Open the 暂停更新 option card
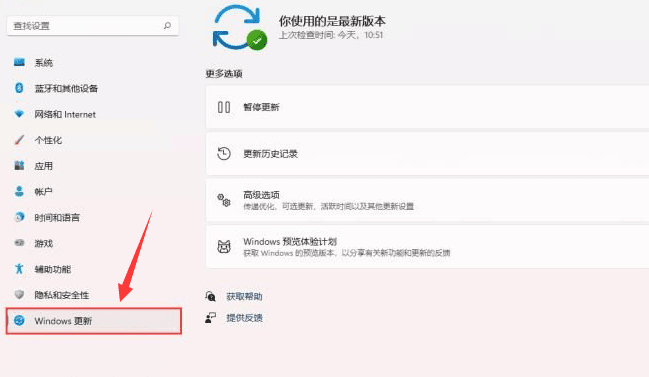 tap(428, 107)
